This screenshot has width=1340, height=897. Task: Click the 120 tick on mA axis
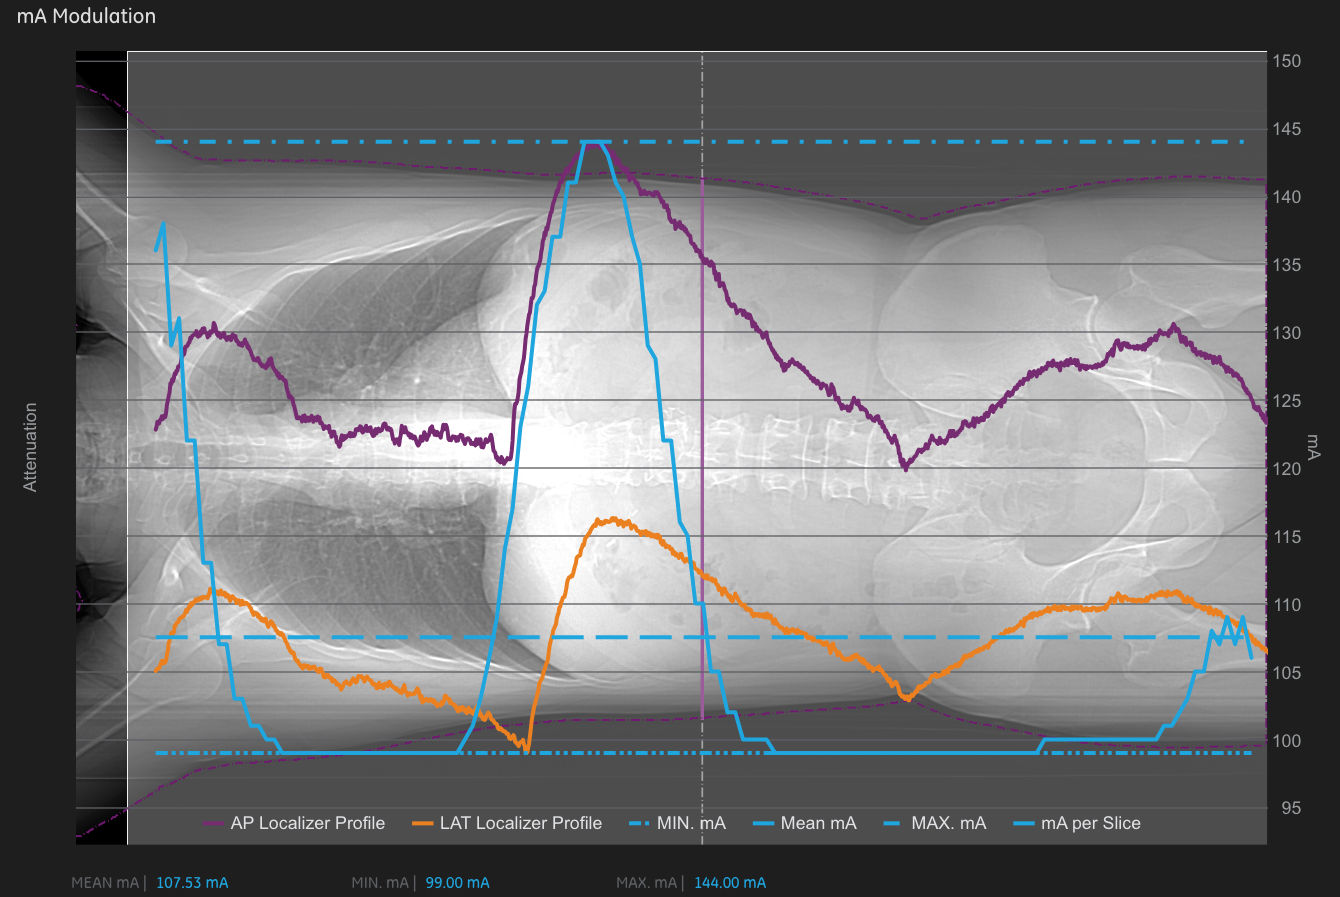click(x=1286, y=469)
